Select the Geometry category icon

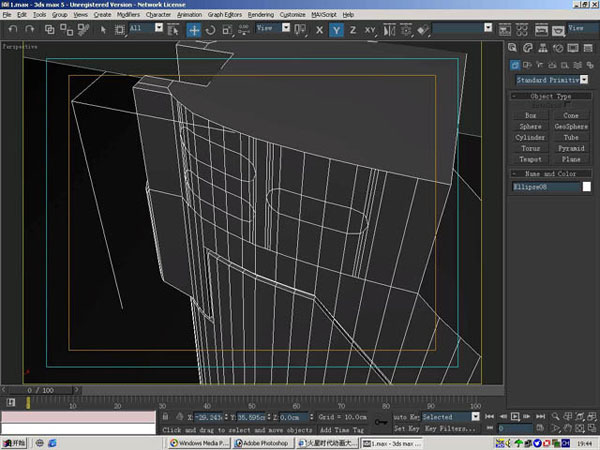(514, 64)
